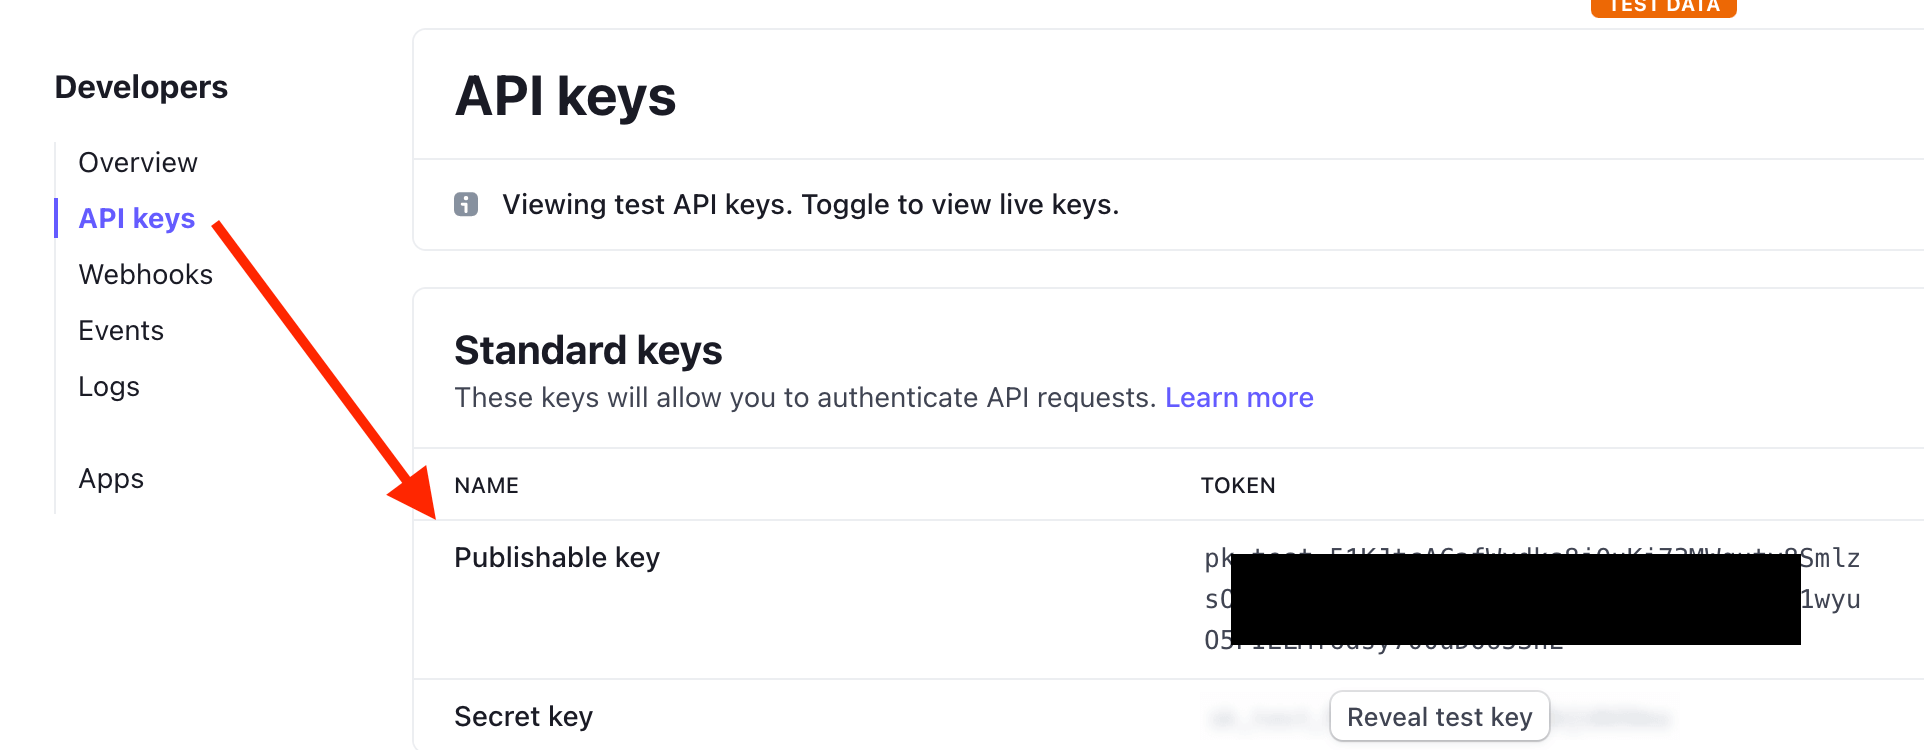
Task: Click the Secret key row label
Action: click(524, 717)
